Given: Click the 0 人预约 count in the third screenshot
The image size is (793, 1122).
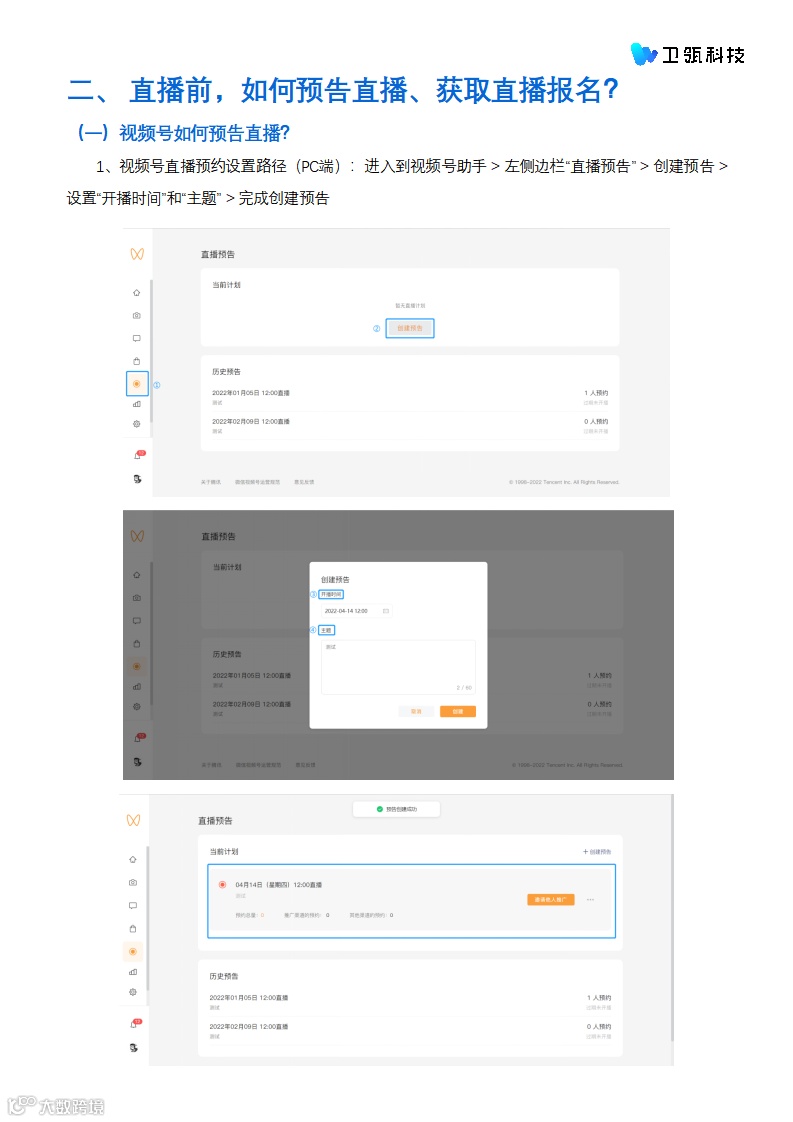Looking at the screenshot, I should tap(599, 1026).
